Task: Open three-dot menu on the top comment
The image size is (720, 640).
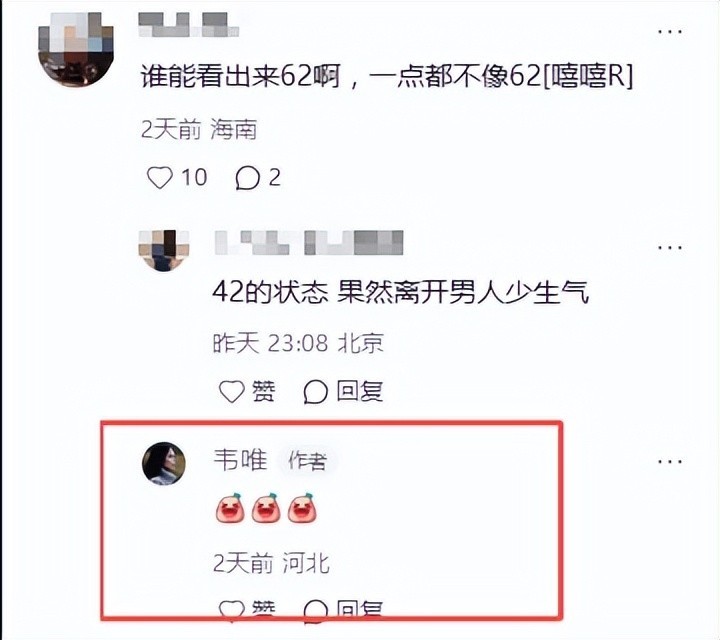Action: 669,32
